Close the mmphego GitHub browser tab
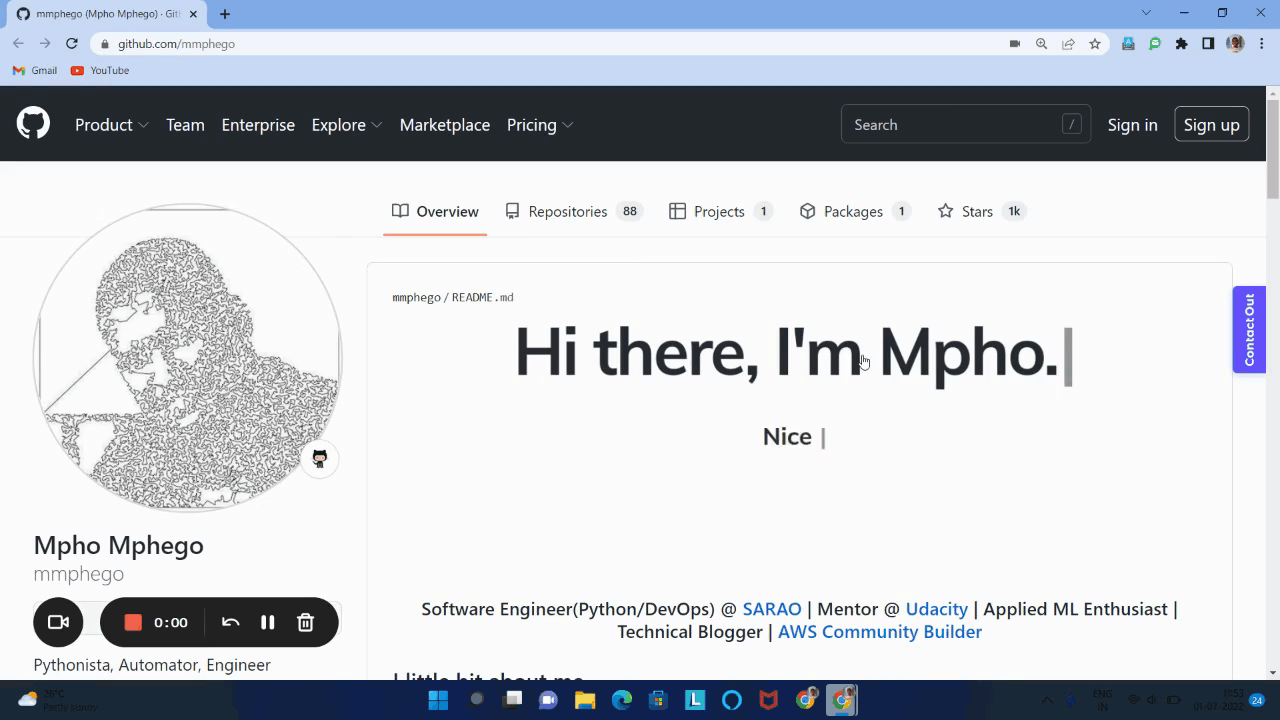Image resolution: width=1280 pixels, height=720 pixels. [193, 14]
